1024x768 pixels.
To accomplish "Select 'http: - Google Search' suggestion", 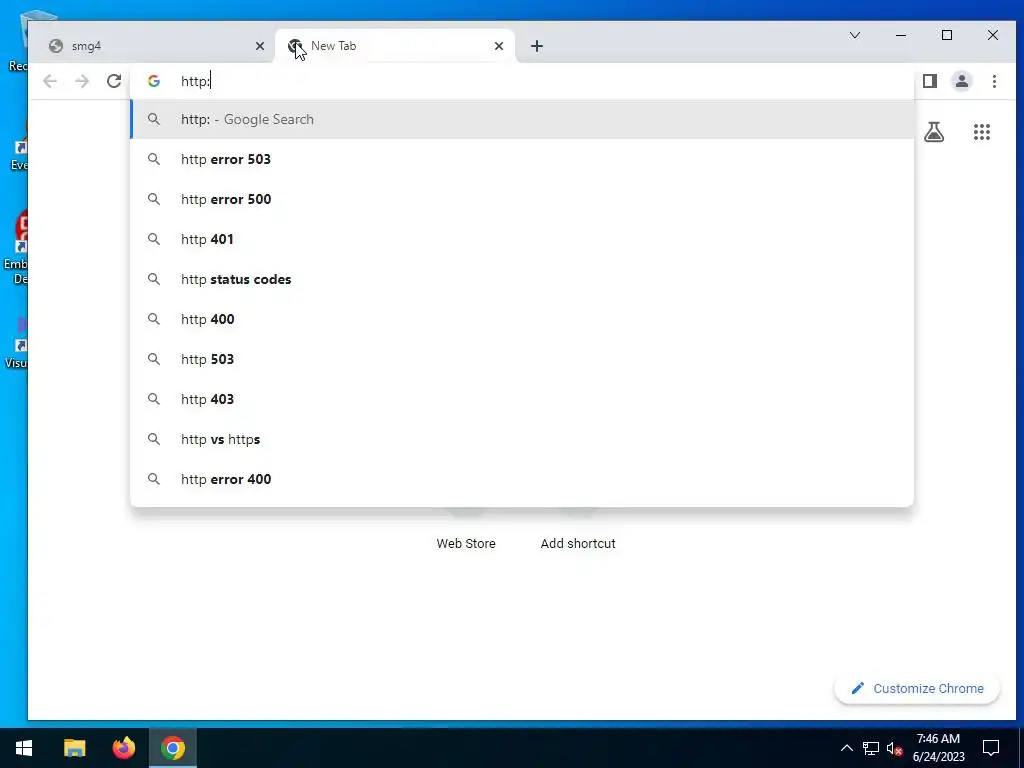I will click(x=522, y=120).
